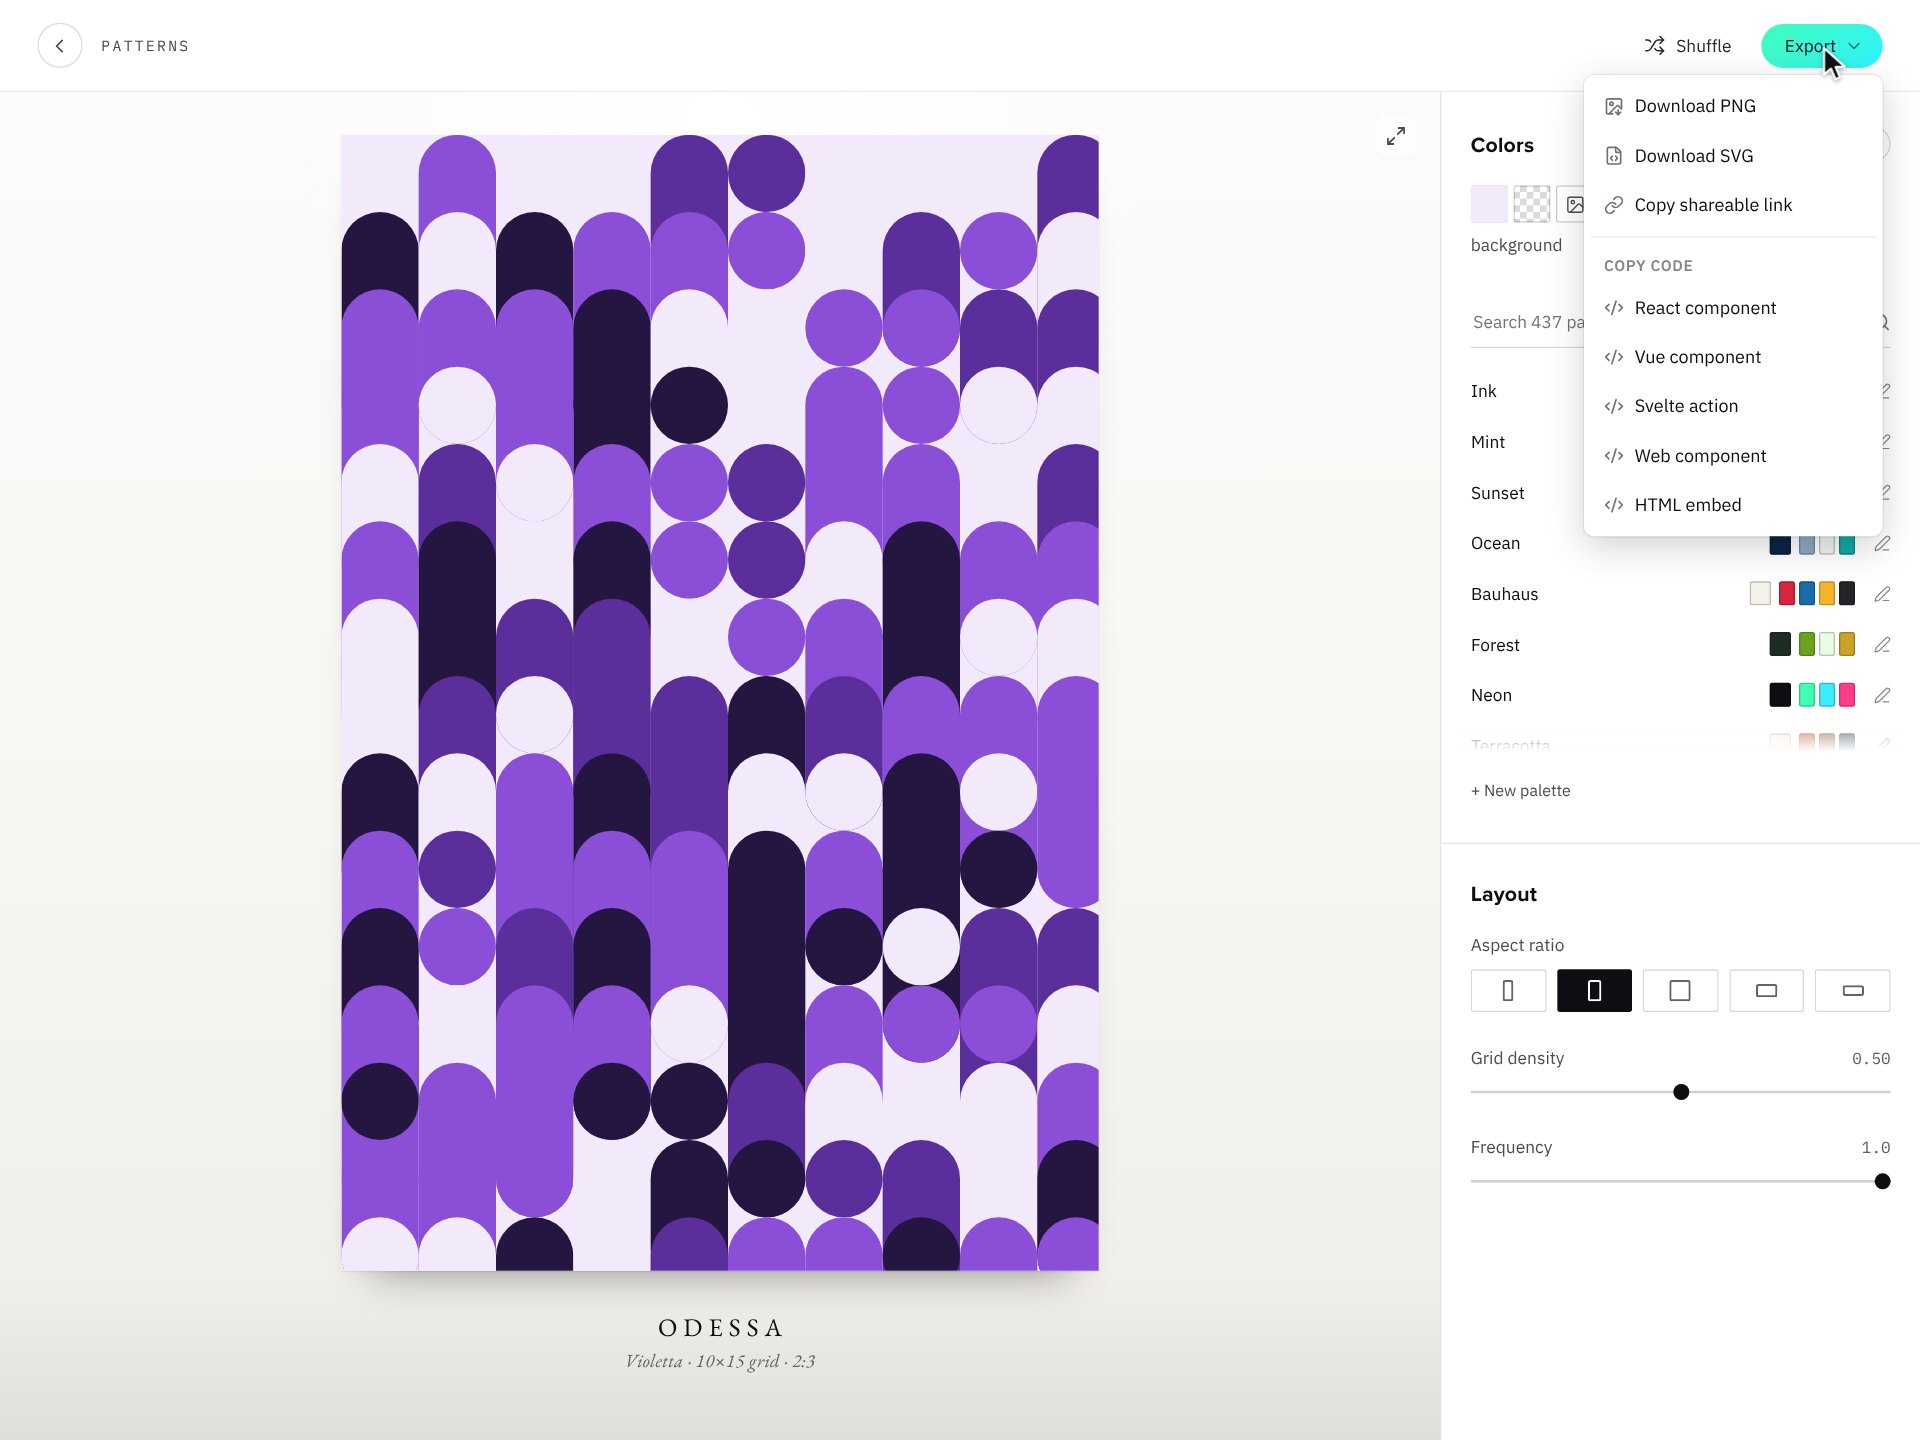Viewport: 1920px width, 1440px height.
Task: Select the Bauhaus palette
Action: pyautogui.click(x=1660, y=594)
